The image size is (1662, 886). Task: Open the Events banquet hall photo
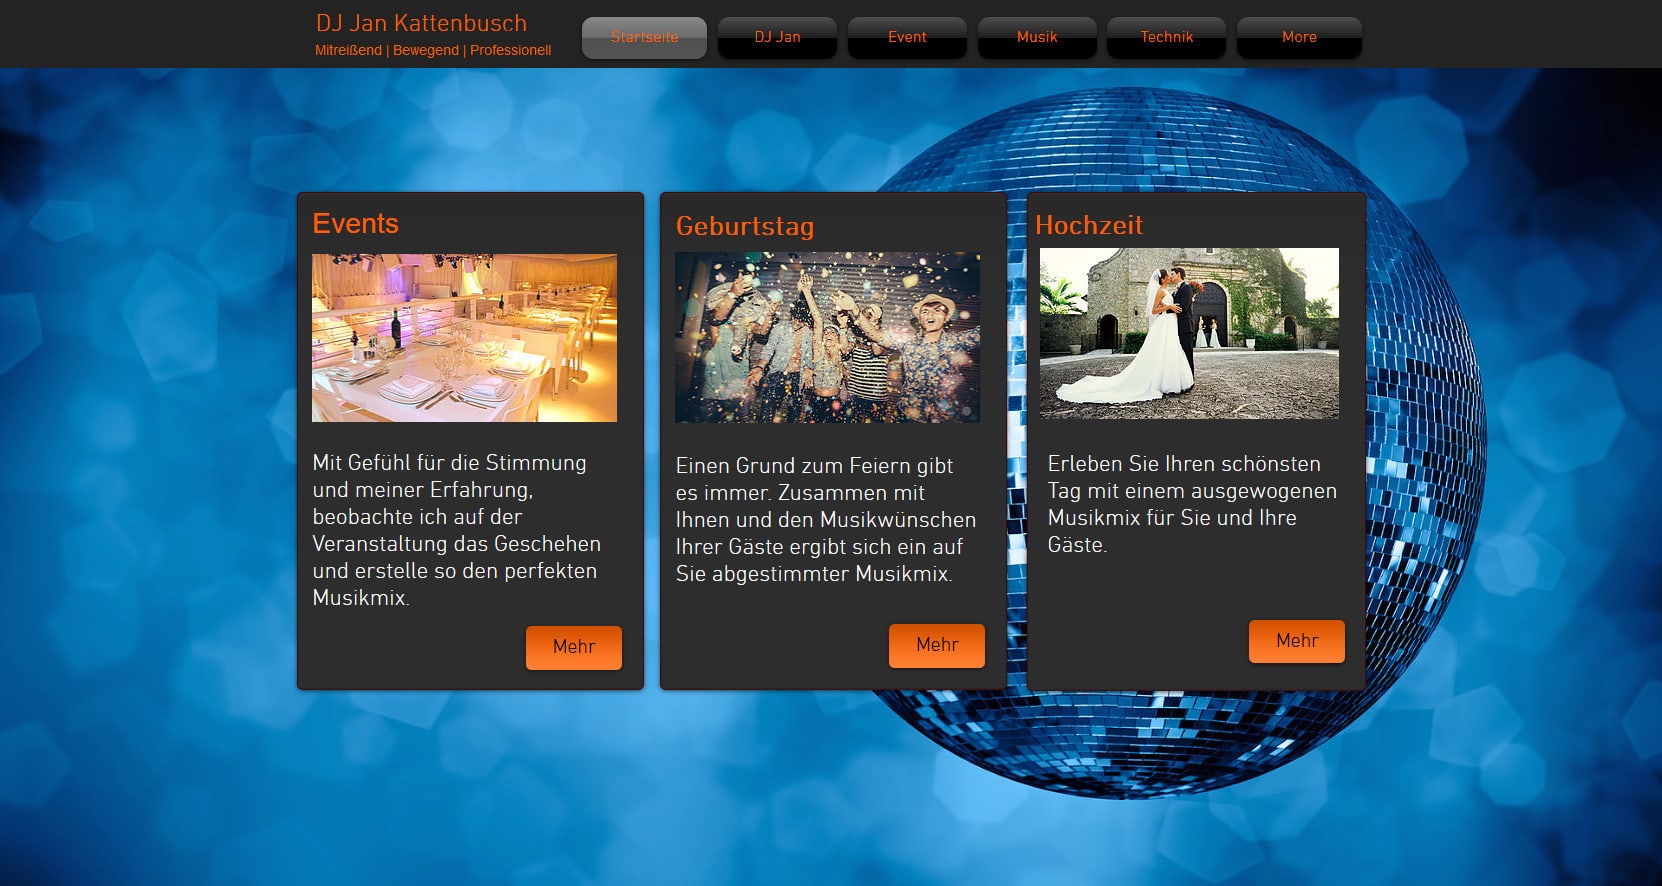pos(464,338)
